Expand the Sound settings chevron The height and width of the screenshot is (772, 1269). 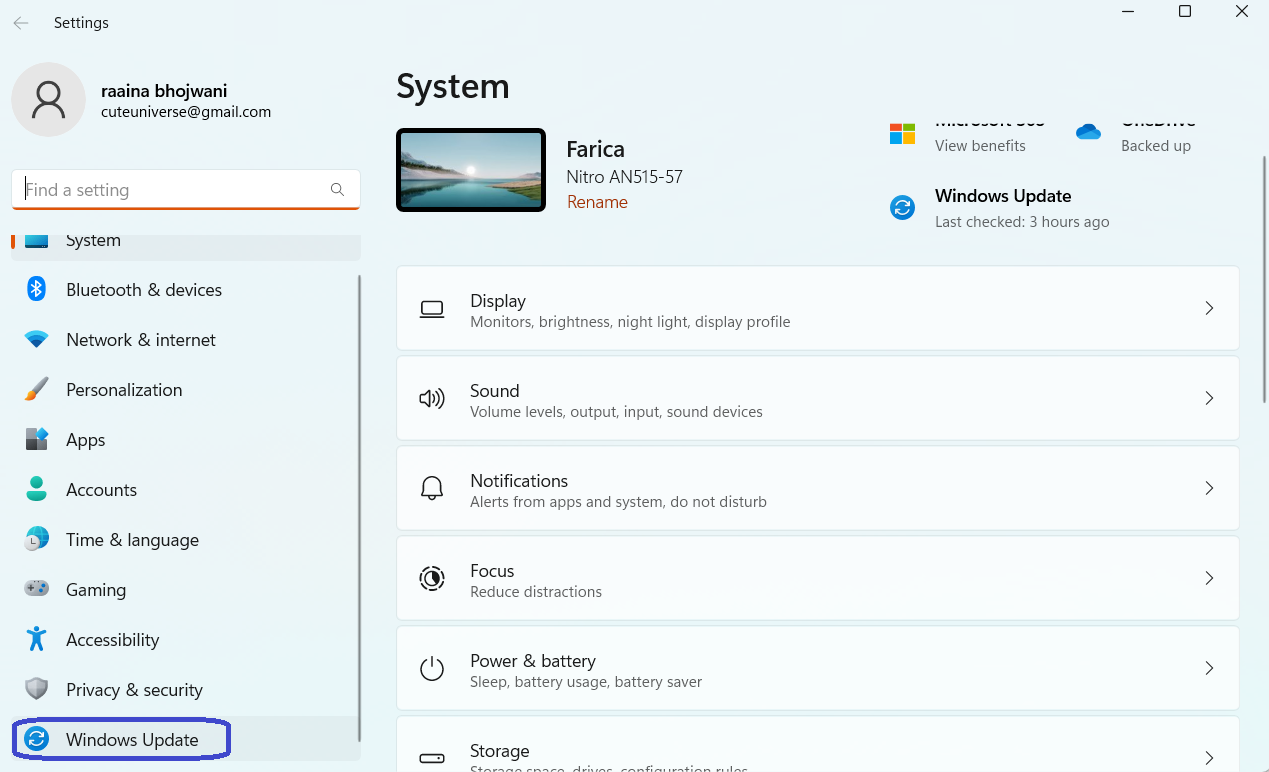[x=1209, y=398]
